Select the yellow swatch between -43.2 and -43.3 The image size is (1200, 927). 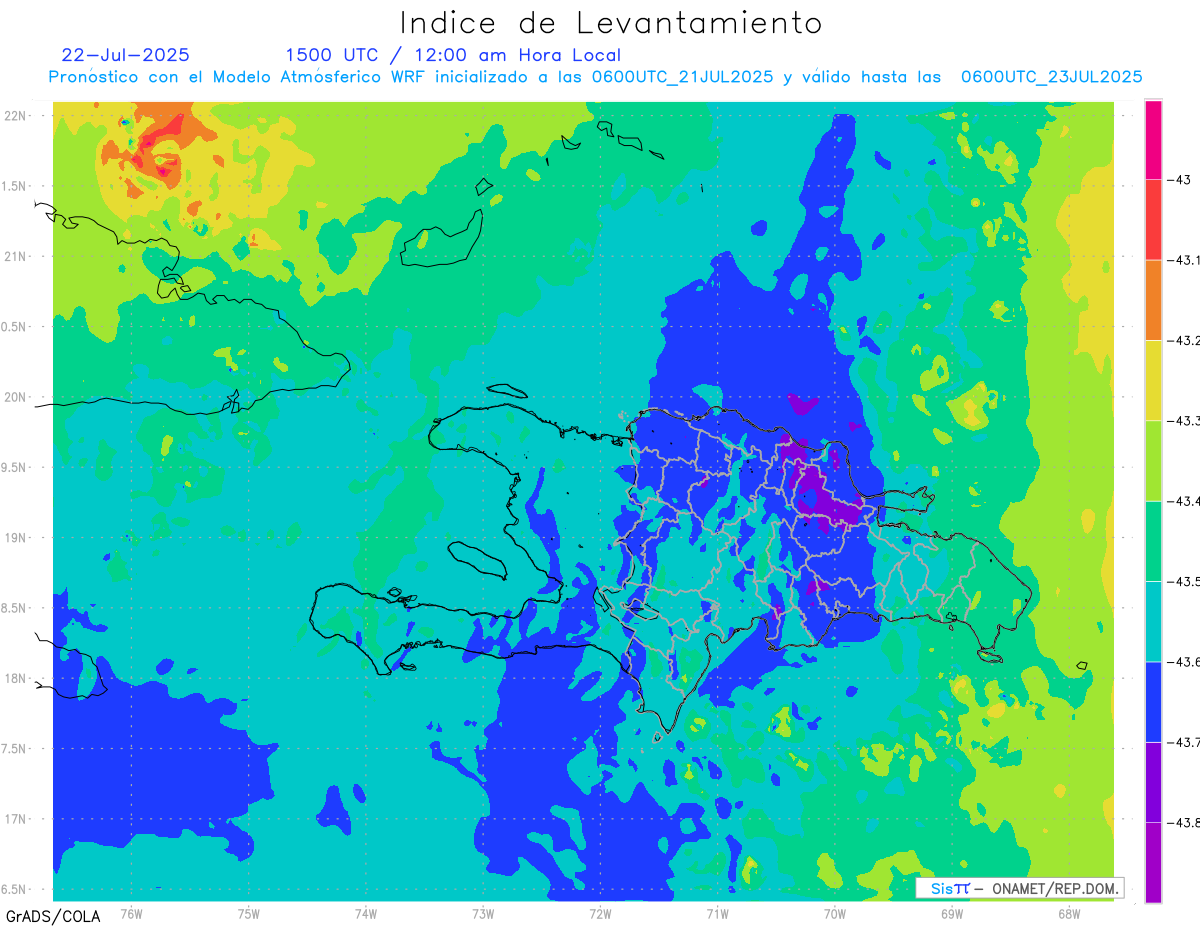point(1153,380)
